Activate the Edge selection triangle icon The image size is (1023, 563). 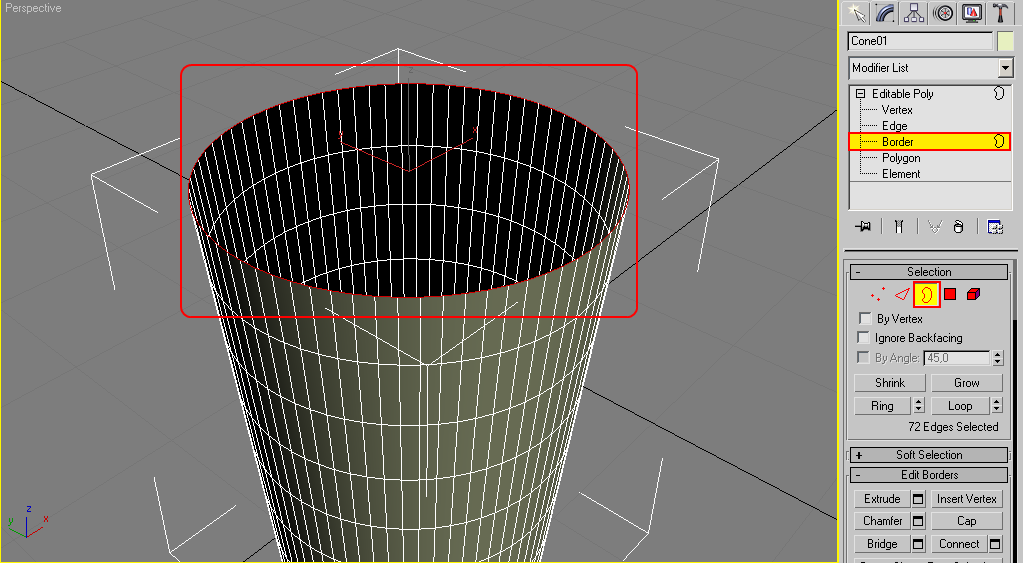click(x=902, y=294)
